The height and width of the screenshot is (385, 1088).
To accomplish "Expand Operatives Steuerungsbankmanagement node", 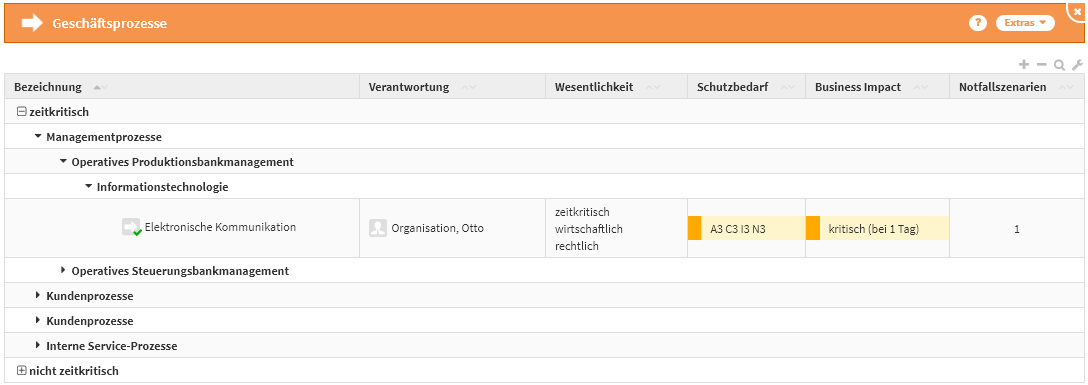I will point(64,270).
